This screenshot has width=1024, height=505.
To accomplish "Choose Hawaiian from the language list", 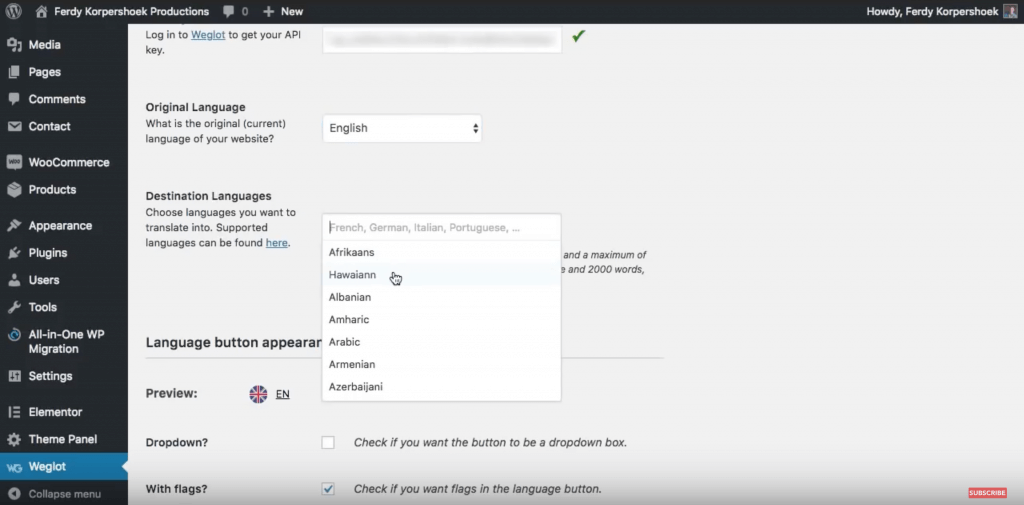I will point(352,275).
